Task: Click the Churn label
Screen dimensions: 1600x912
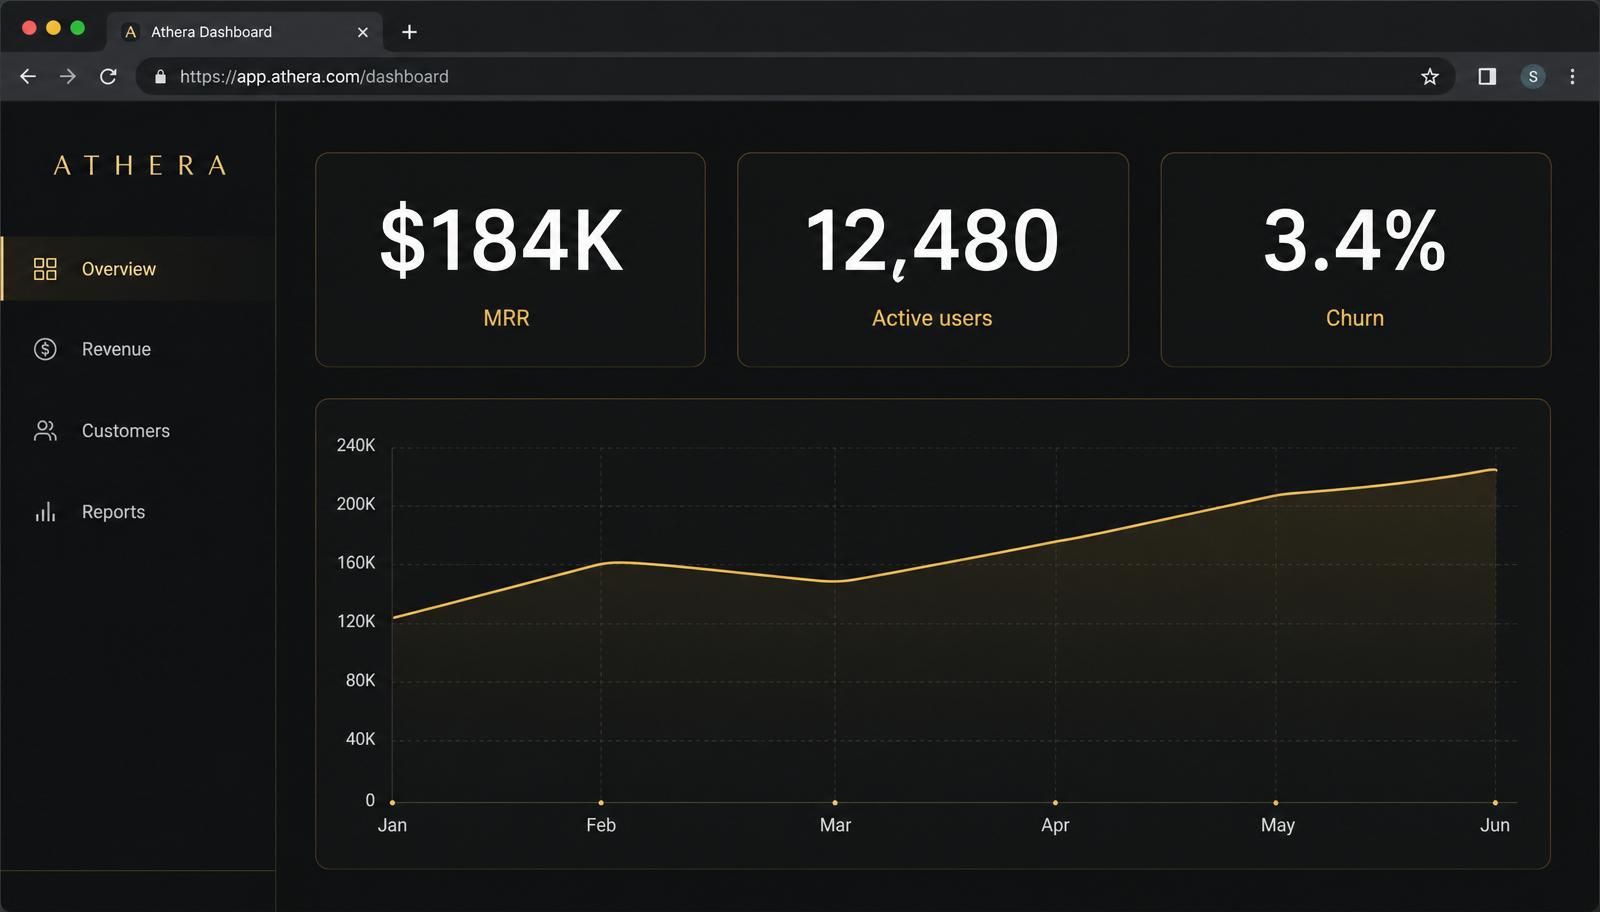Action: point(1355,318)
